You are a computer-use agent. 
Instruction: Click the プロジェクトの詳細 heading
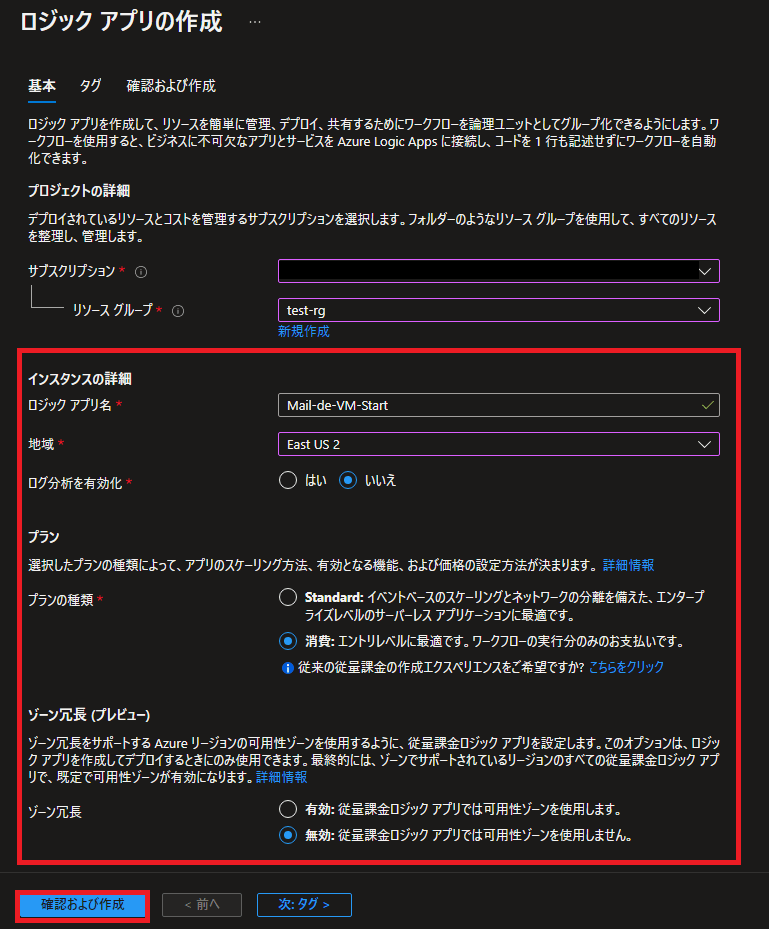(x=79, y=191)
